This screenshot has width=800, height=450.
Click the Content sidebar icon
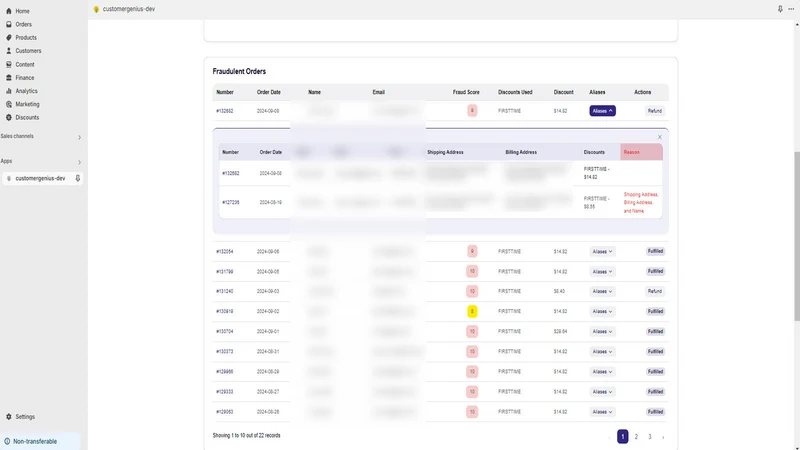[x=9, y=64]
